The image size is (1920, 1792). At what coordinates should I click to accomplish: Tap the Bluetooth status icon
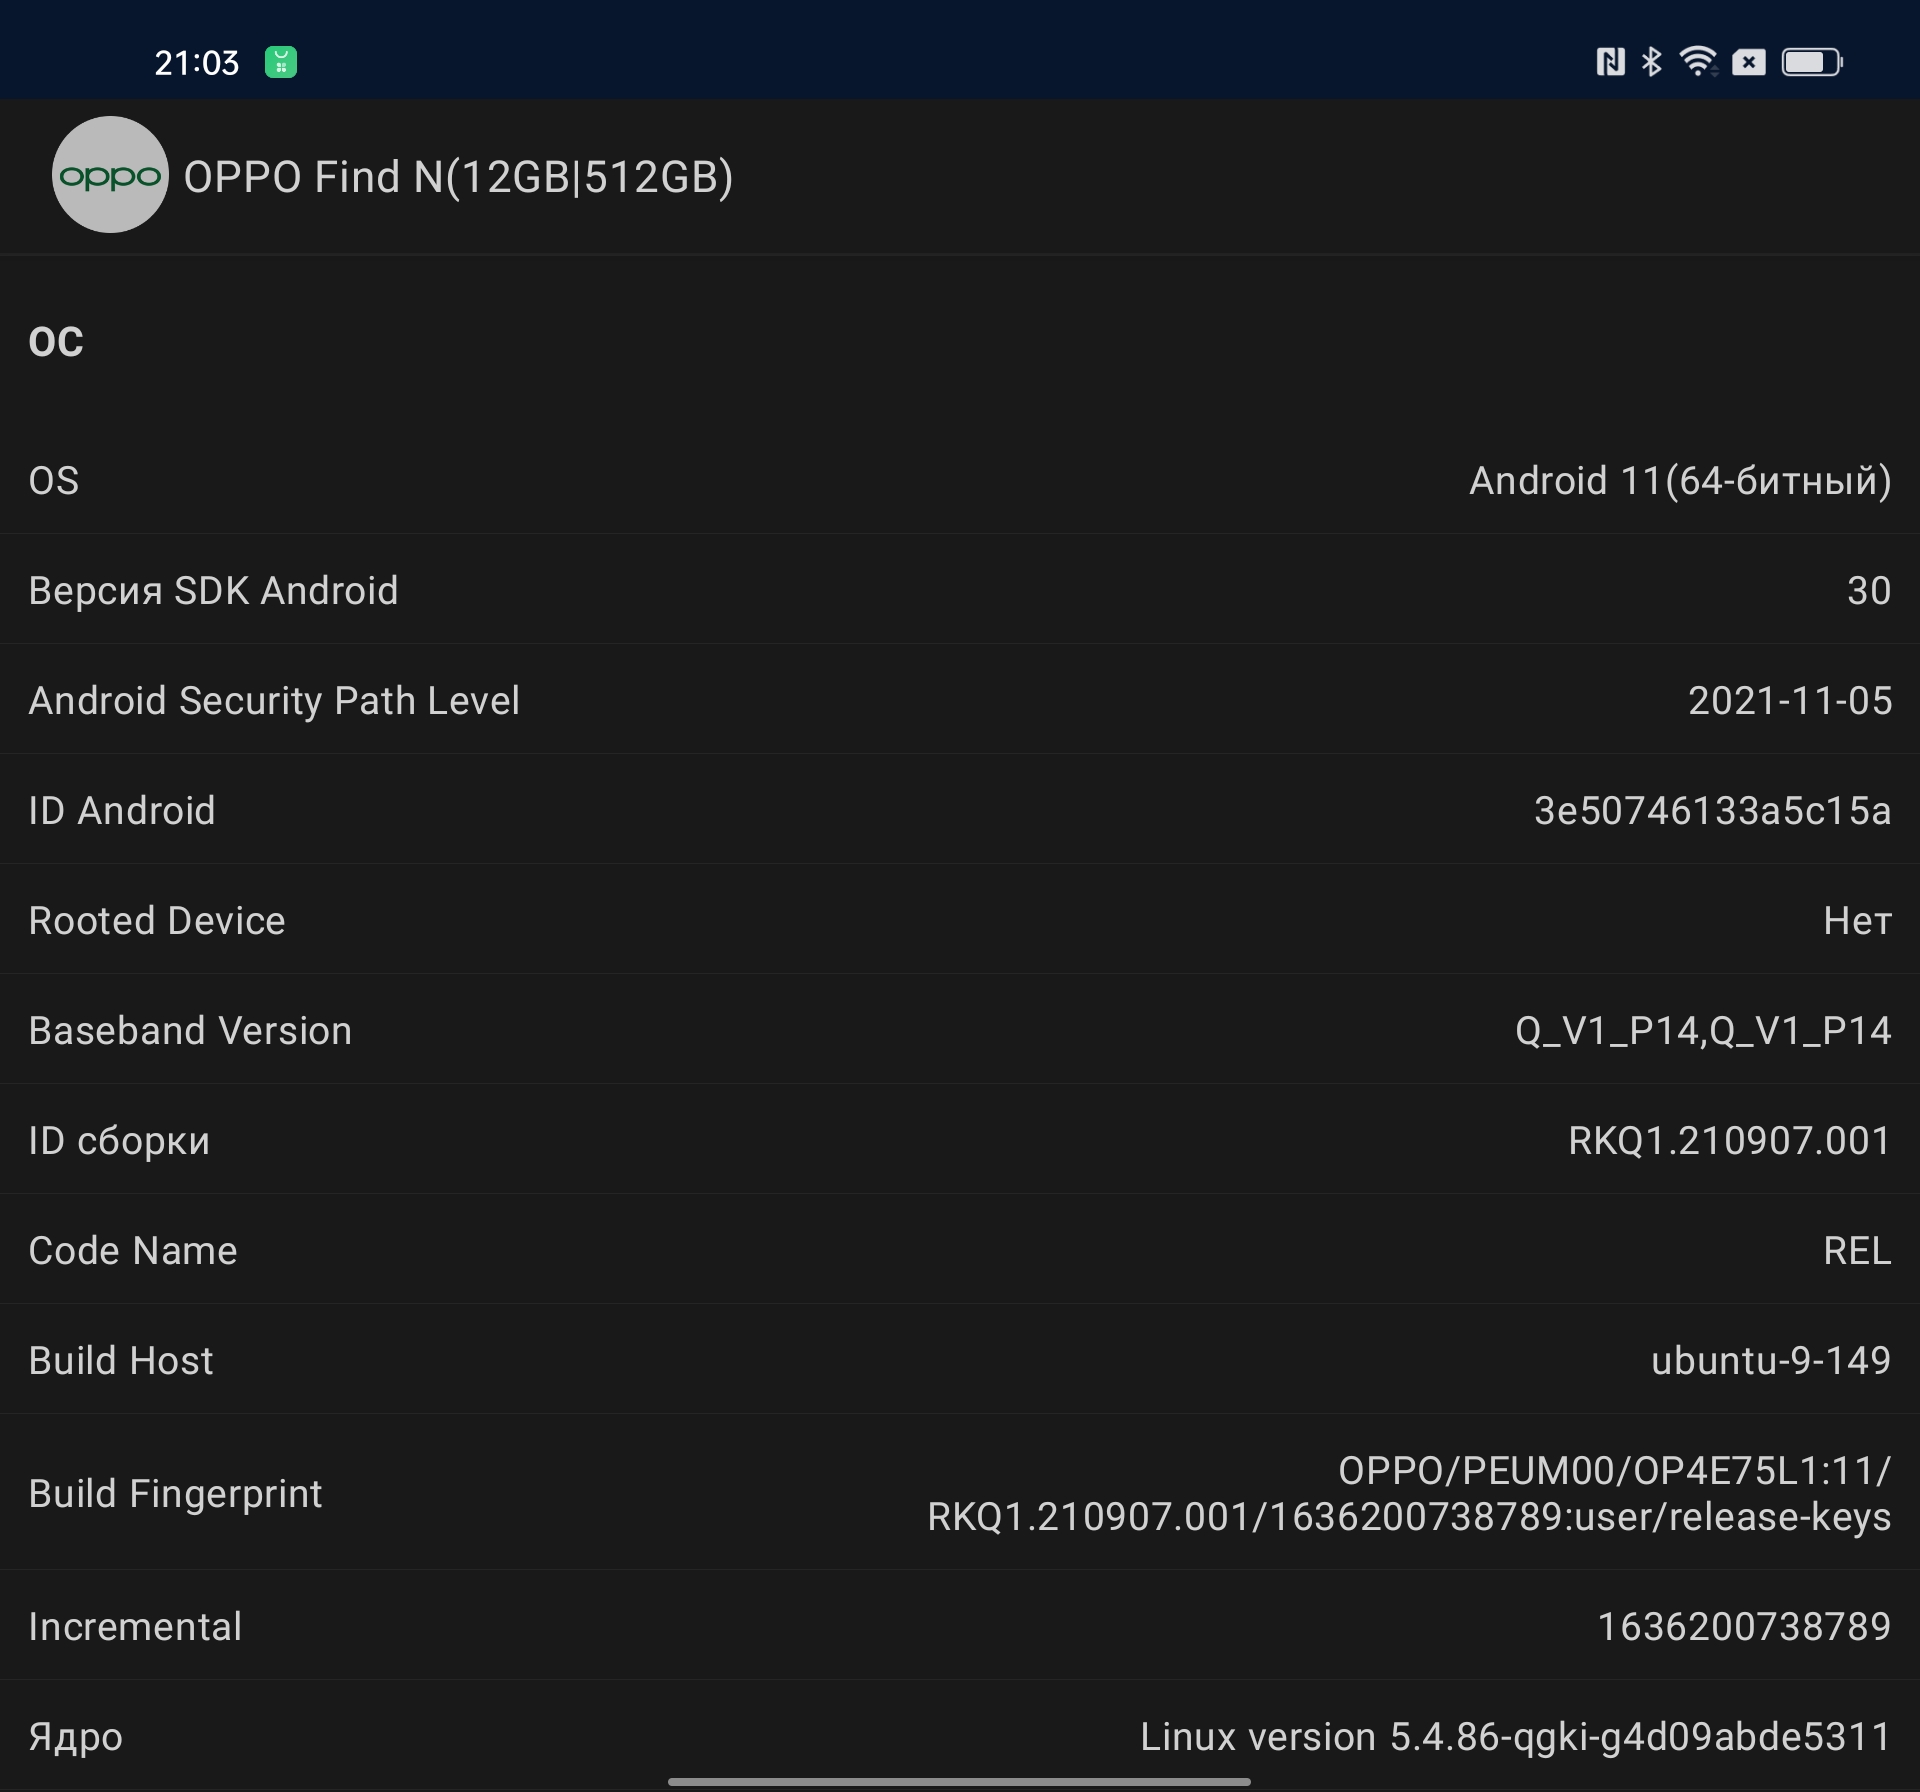click(x=1651, y=62)
